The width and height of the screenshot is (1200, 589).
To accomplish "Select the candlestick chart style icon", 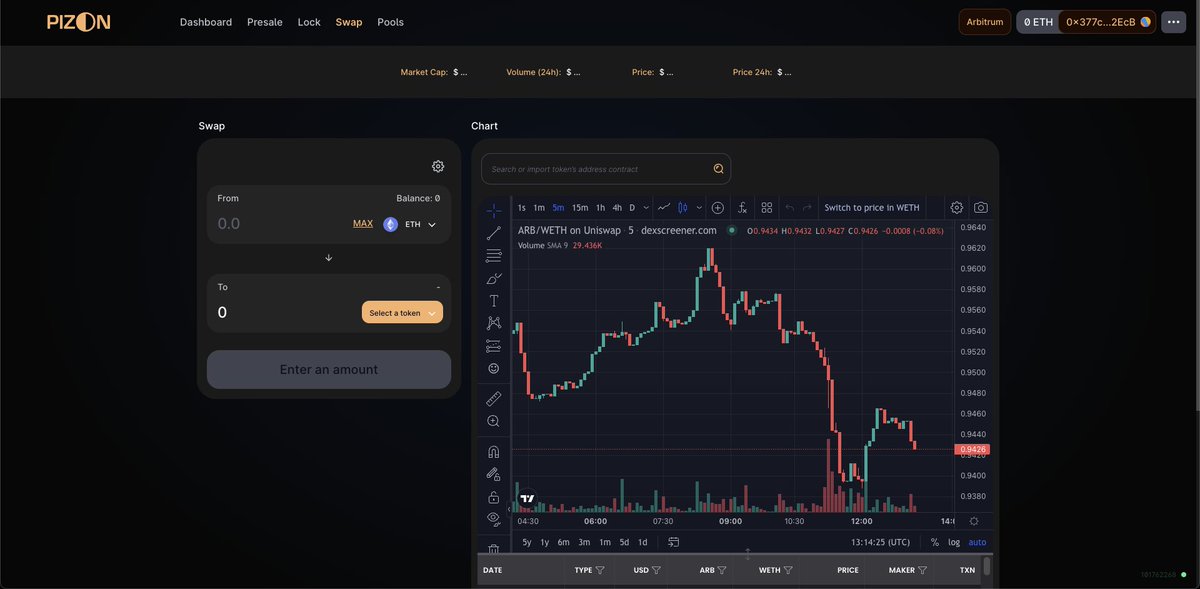I will [x=683, y=207].
